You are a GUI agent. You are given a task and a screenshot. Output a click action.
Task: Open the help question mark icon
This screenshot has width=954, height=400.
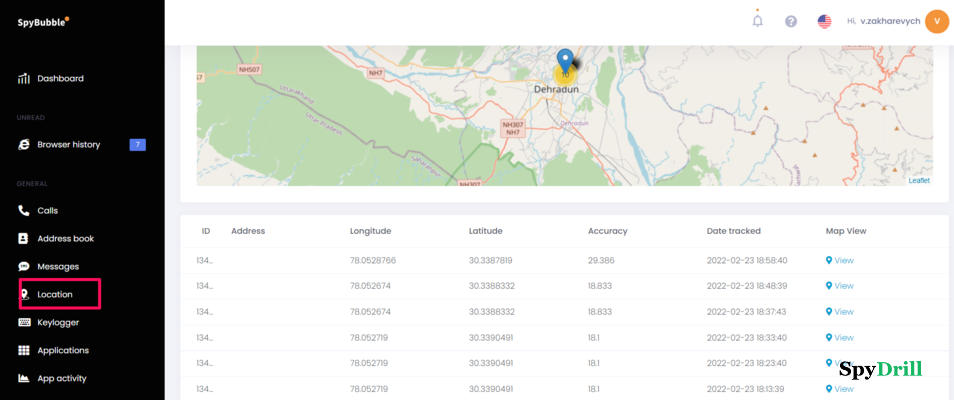coord(791,21)
